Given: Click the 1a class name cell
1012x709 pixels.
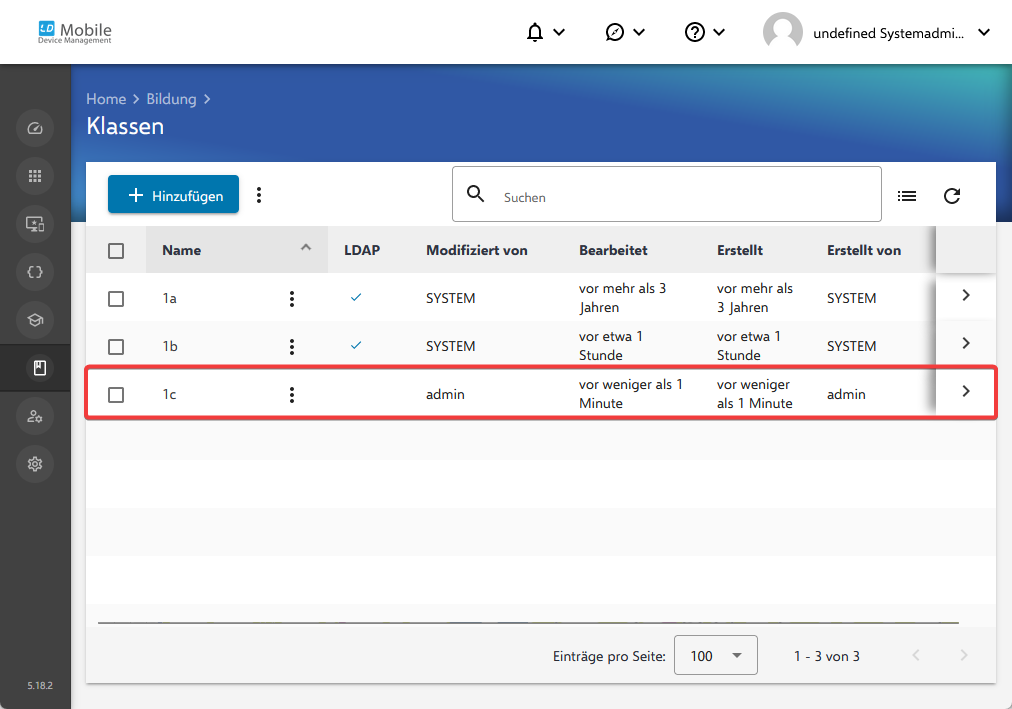Looking at the screenshot, I should (169, 299).
